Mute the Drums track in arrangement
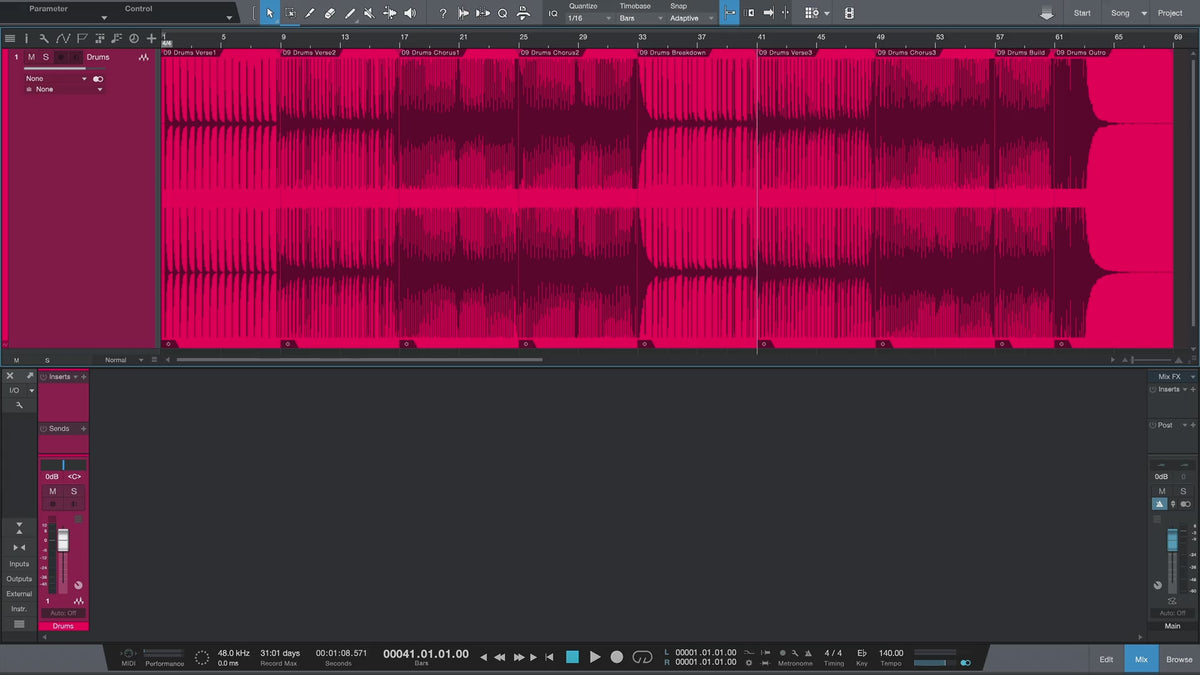The width and height of the screenshot is (1200, 675). click(31, 57)
